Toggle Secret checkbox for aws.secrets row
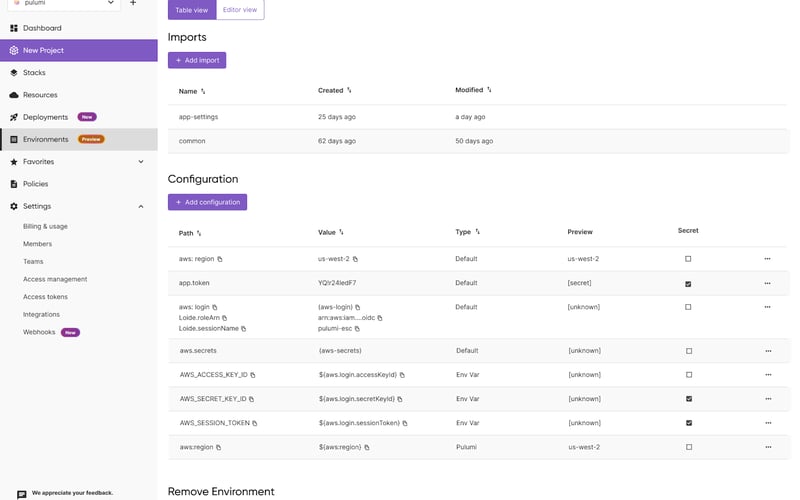This screenshot has width=800, height=500. (x=689, y=351)
